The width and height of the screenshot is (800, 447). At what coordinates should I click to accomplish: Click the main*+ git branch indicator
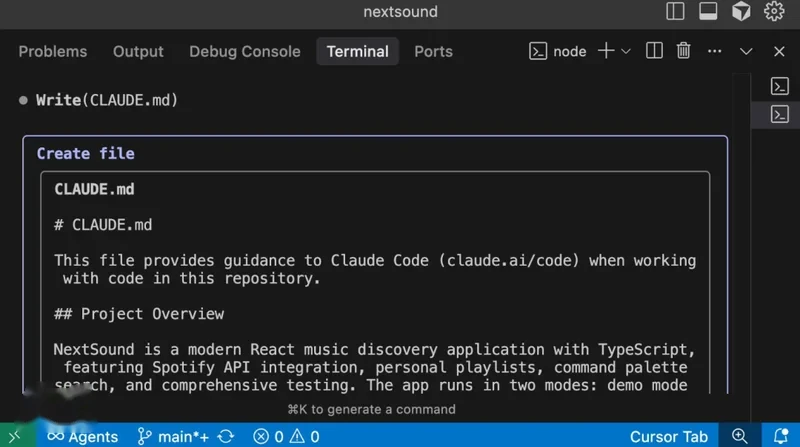pyautogui.click(x=173, y=437)
